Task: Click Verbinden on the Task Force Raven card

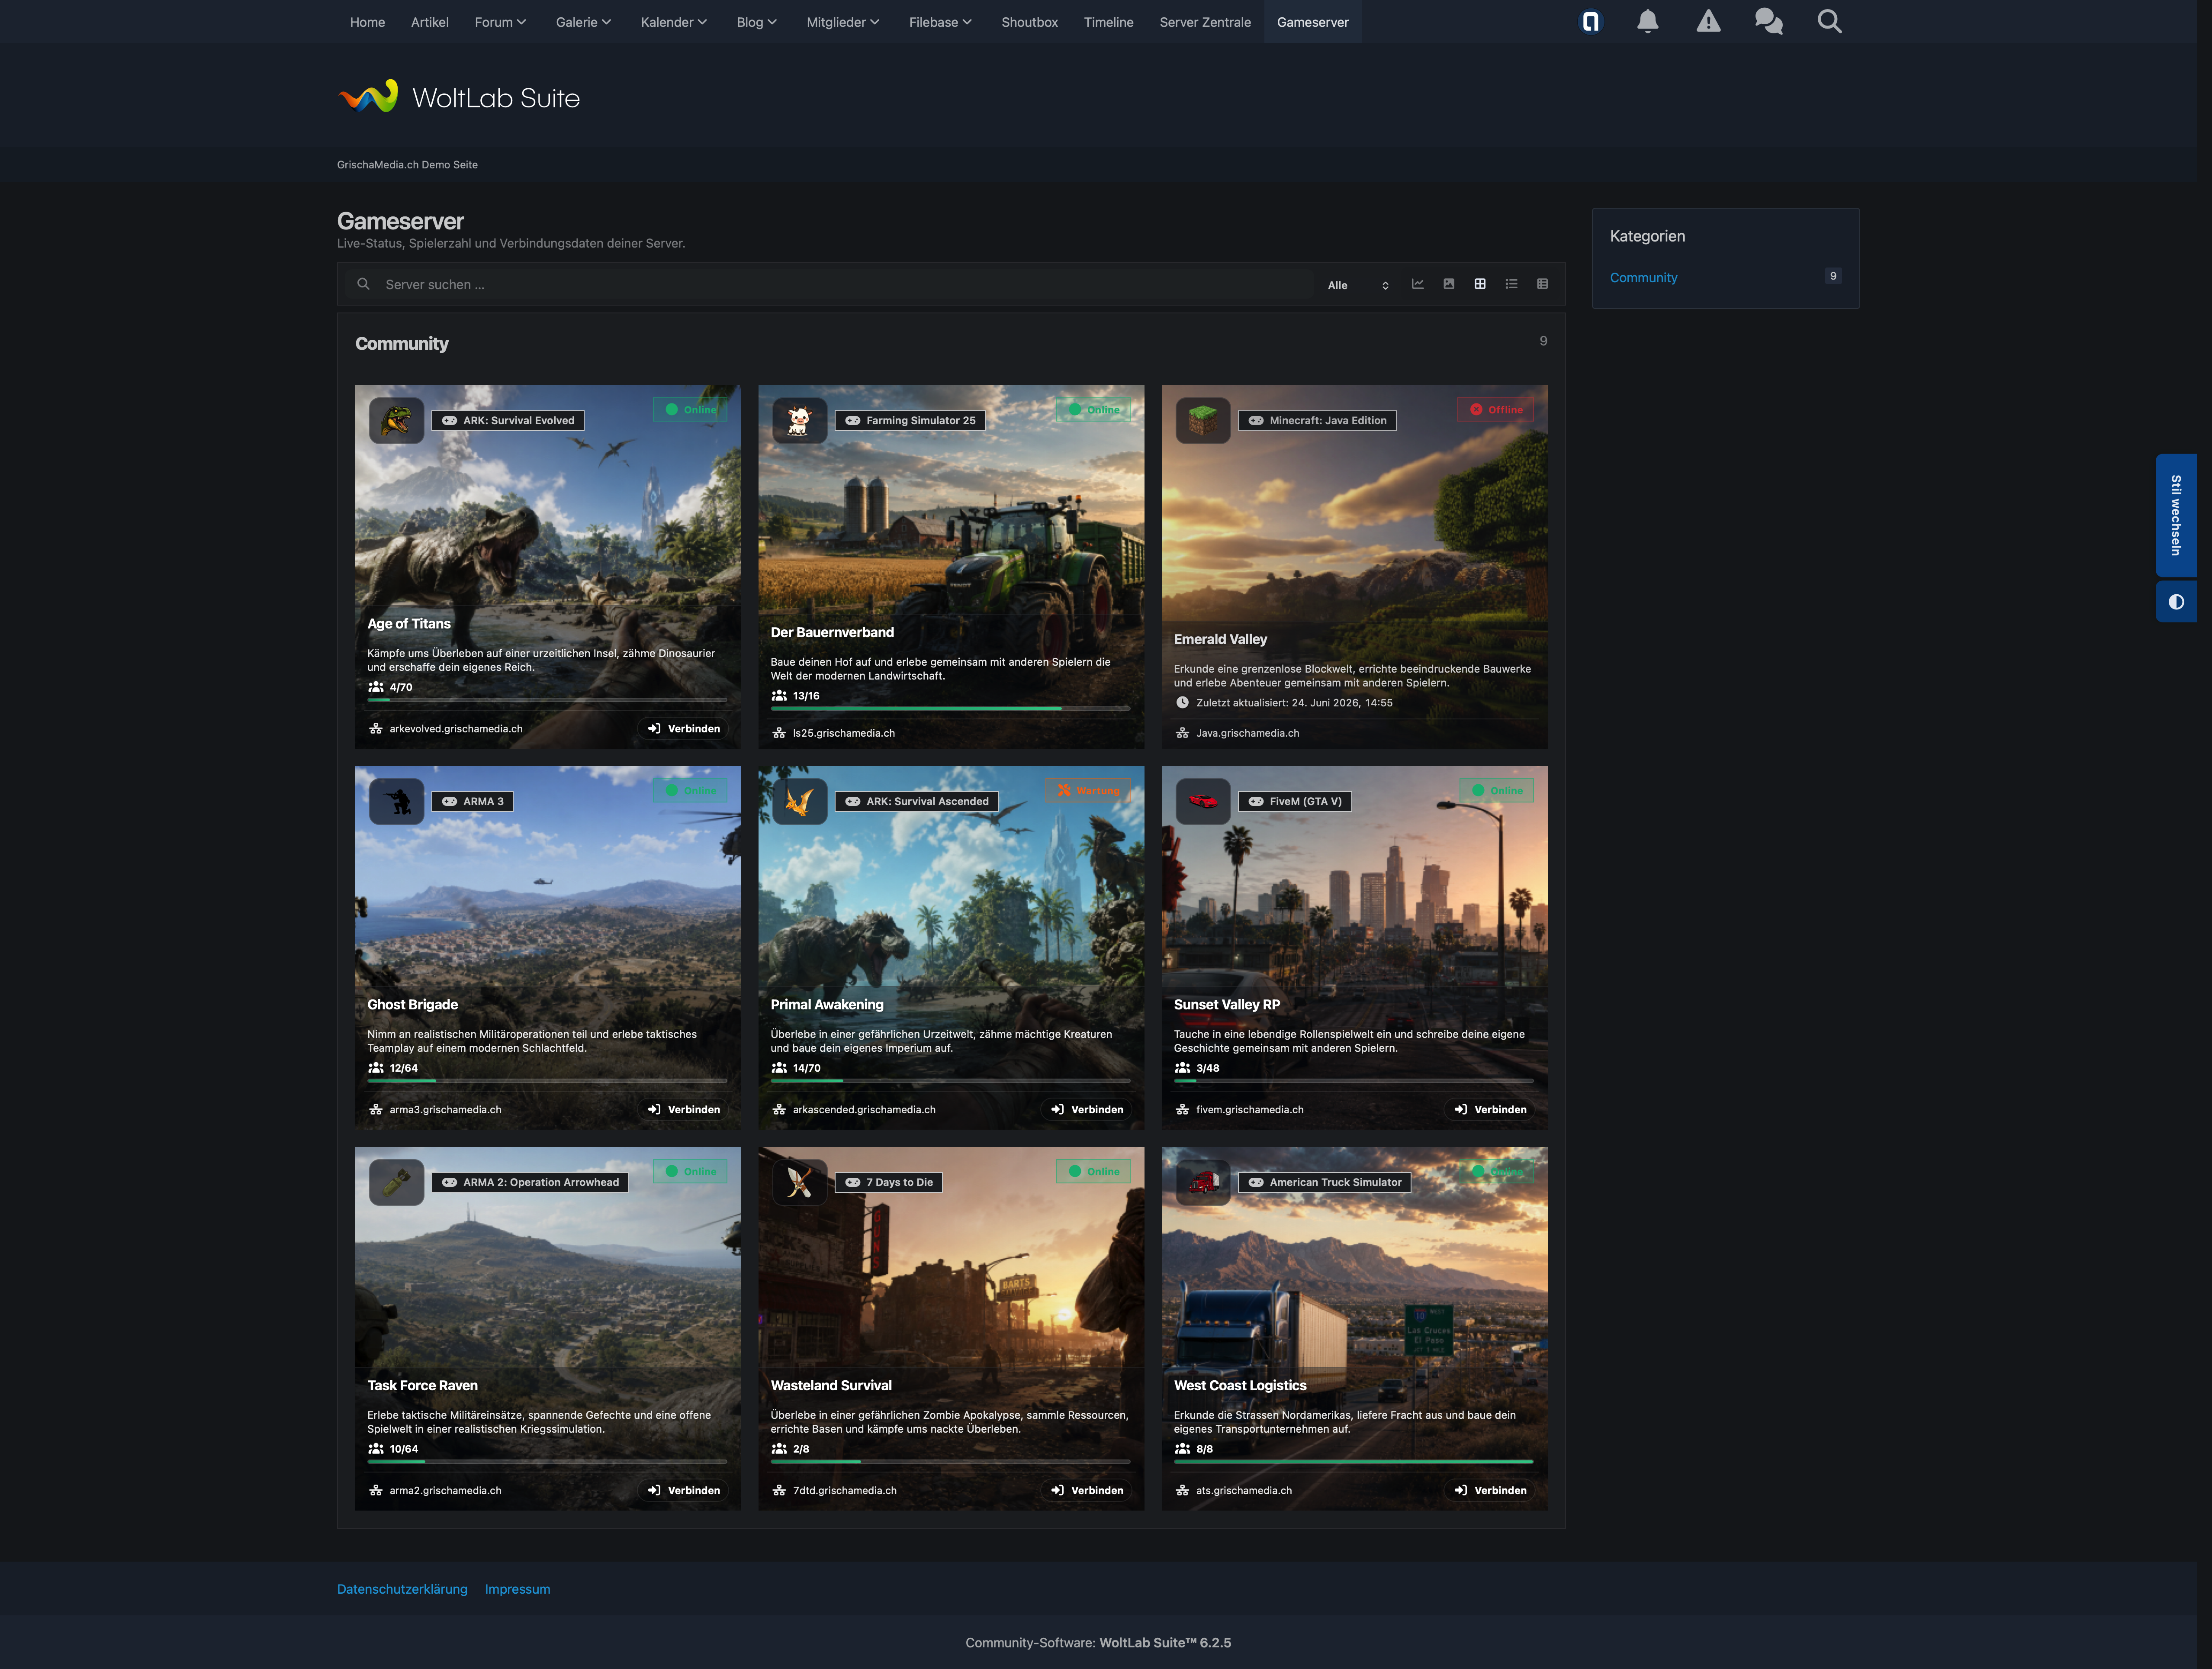Action: [684, 1491]
